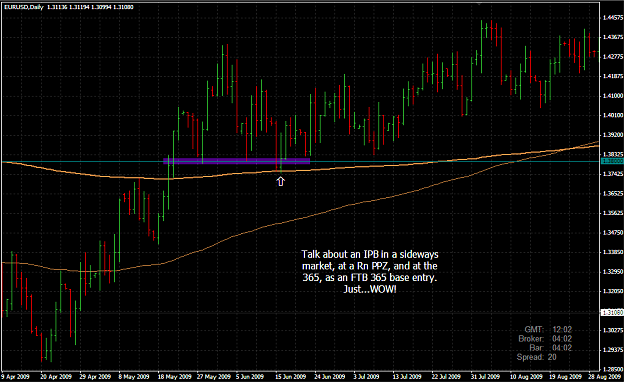Click the 1.28500 price axis label
The height and width of the screenshot is (383, 625).
pos(613,369)
